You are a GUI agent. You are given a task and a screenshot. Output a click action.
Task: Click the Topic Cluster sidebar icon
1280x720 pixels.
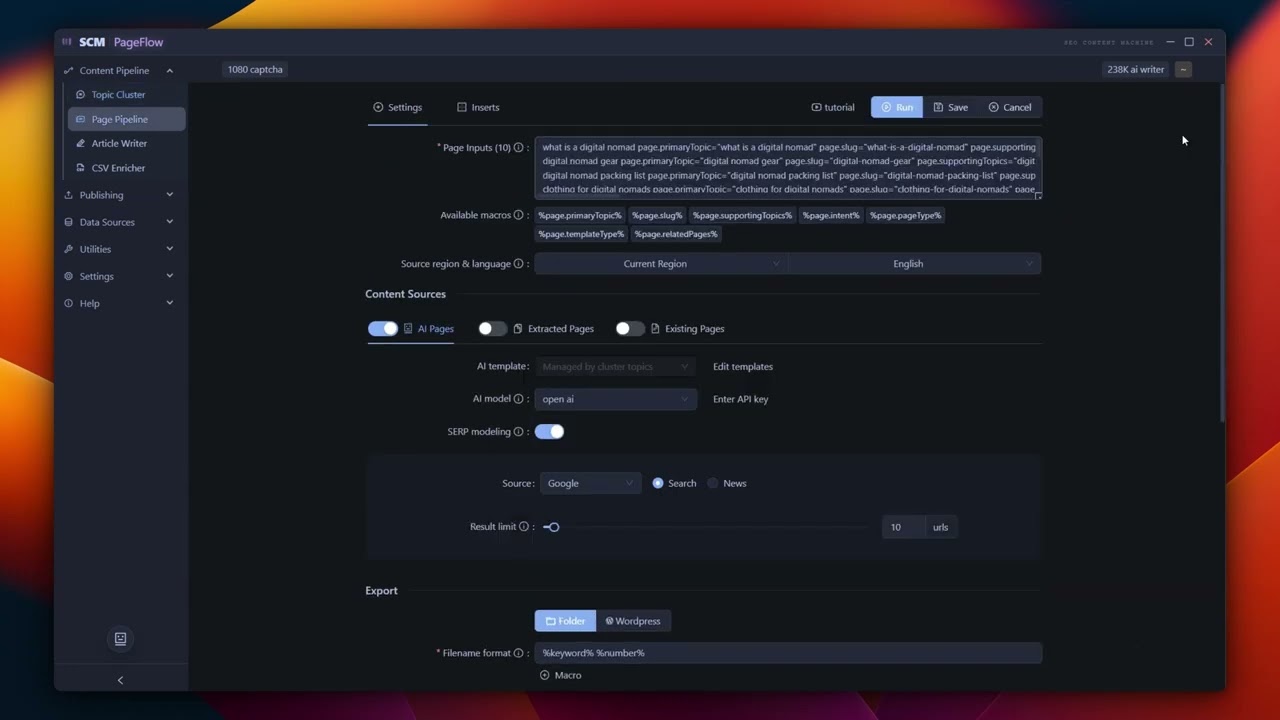click(81, 95)
